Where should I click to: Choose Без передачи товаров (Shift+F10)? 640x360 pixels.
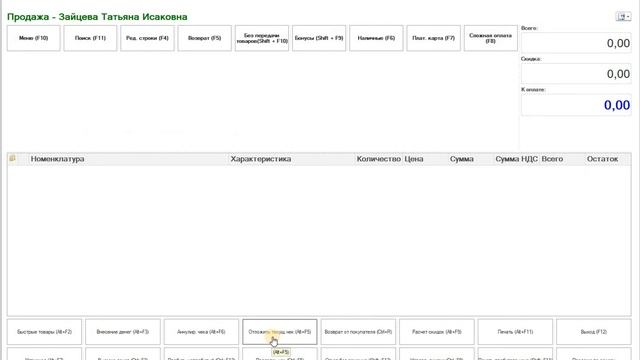[x=262, y=38]
